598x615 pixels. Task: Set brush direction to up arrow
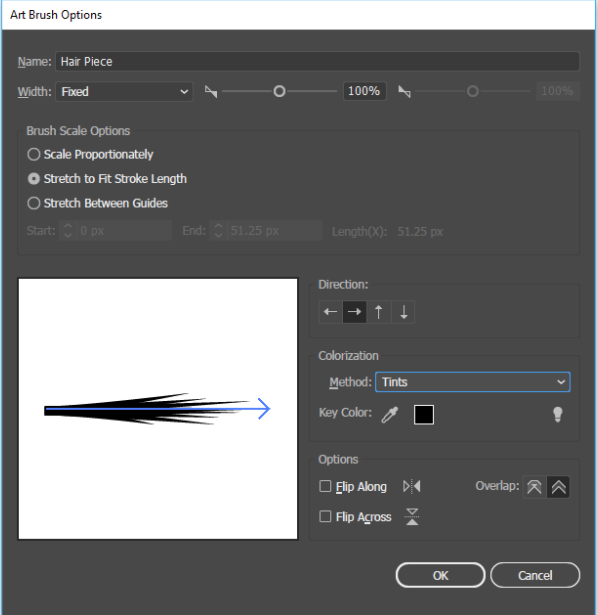(x=379, y=312)
